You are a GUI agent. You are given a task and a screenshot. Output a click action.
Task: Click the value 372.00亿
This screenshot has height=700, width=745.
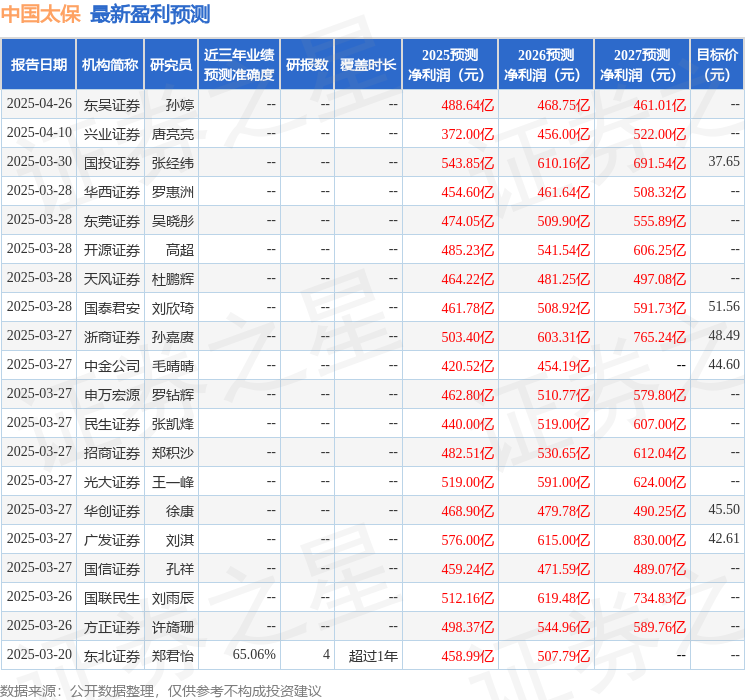pyautogui.click(x=468, y=134)
